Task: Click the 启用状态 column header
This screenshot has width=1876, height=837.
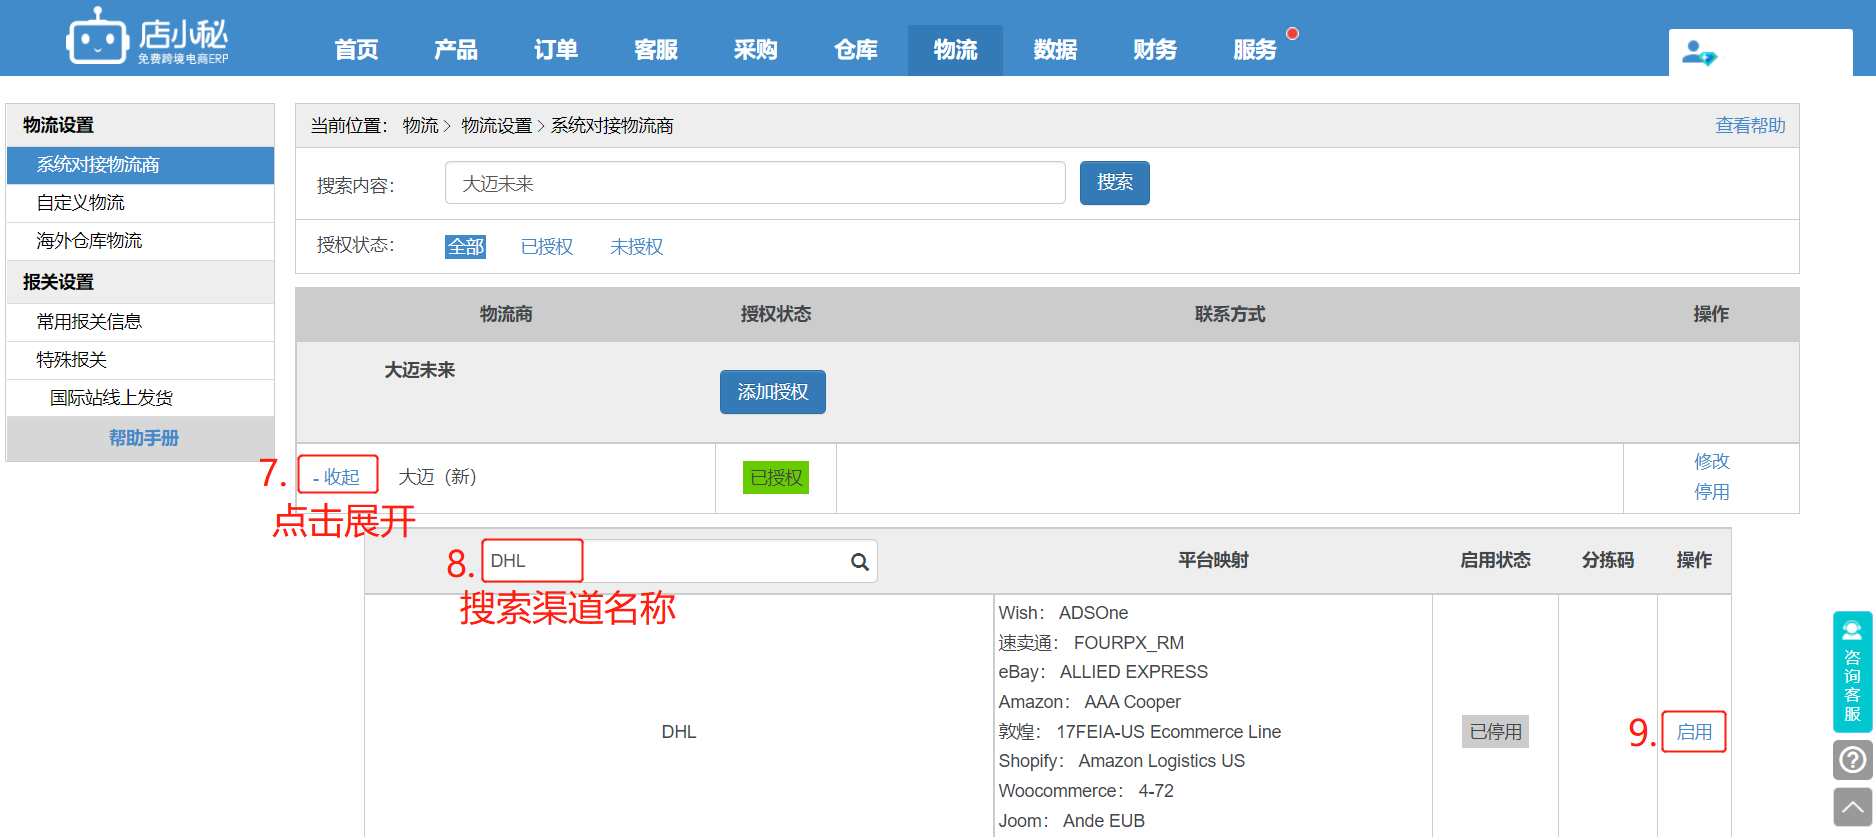Action: tap(1495, 560)
